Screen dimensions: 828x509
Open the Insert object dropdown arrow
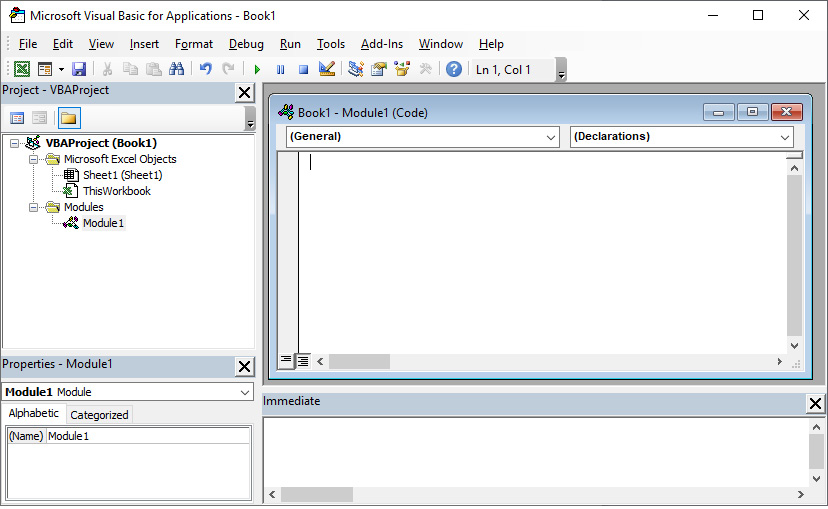point(61,69)
